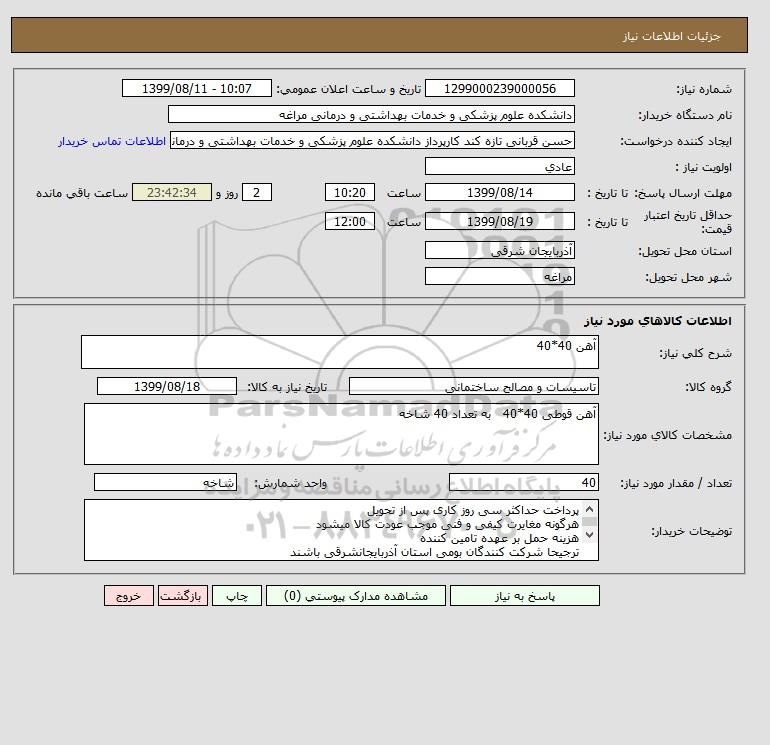Click label توضیحات خریدار
Screen dimensions: 770x745
[x=691, y=531]
